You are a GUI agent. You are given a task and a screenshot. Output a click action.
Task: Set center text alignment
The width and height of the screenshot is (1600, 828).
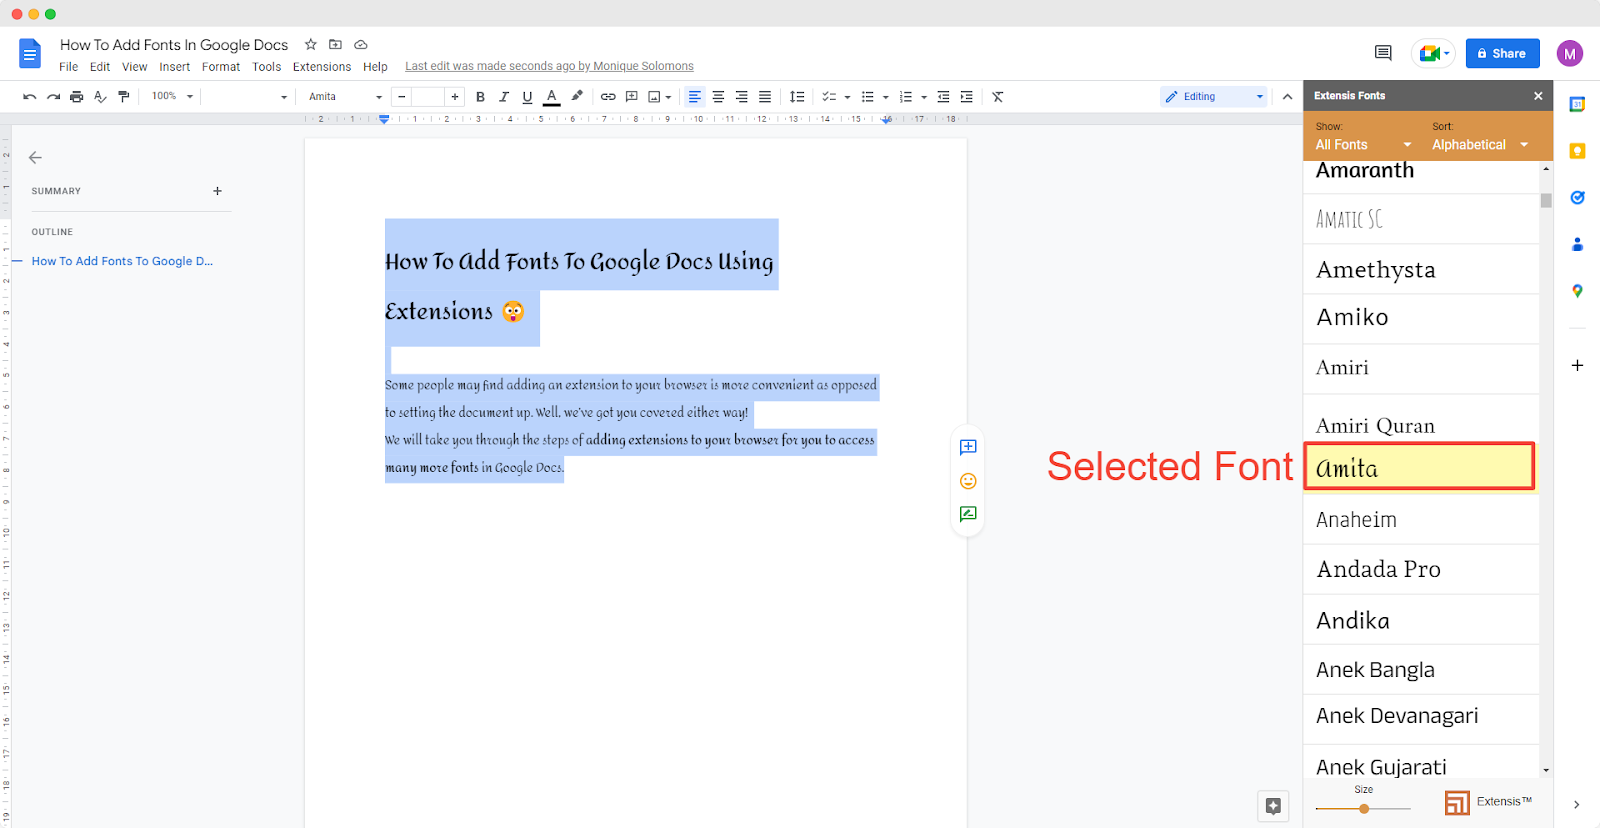718,97
